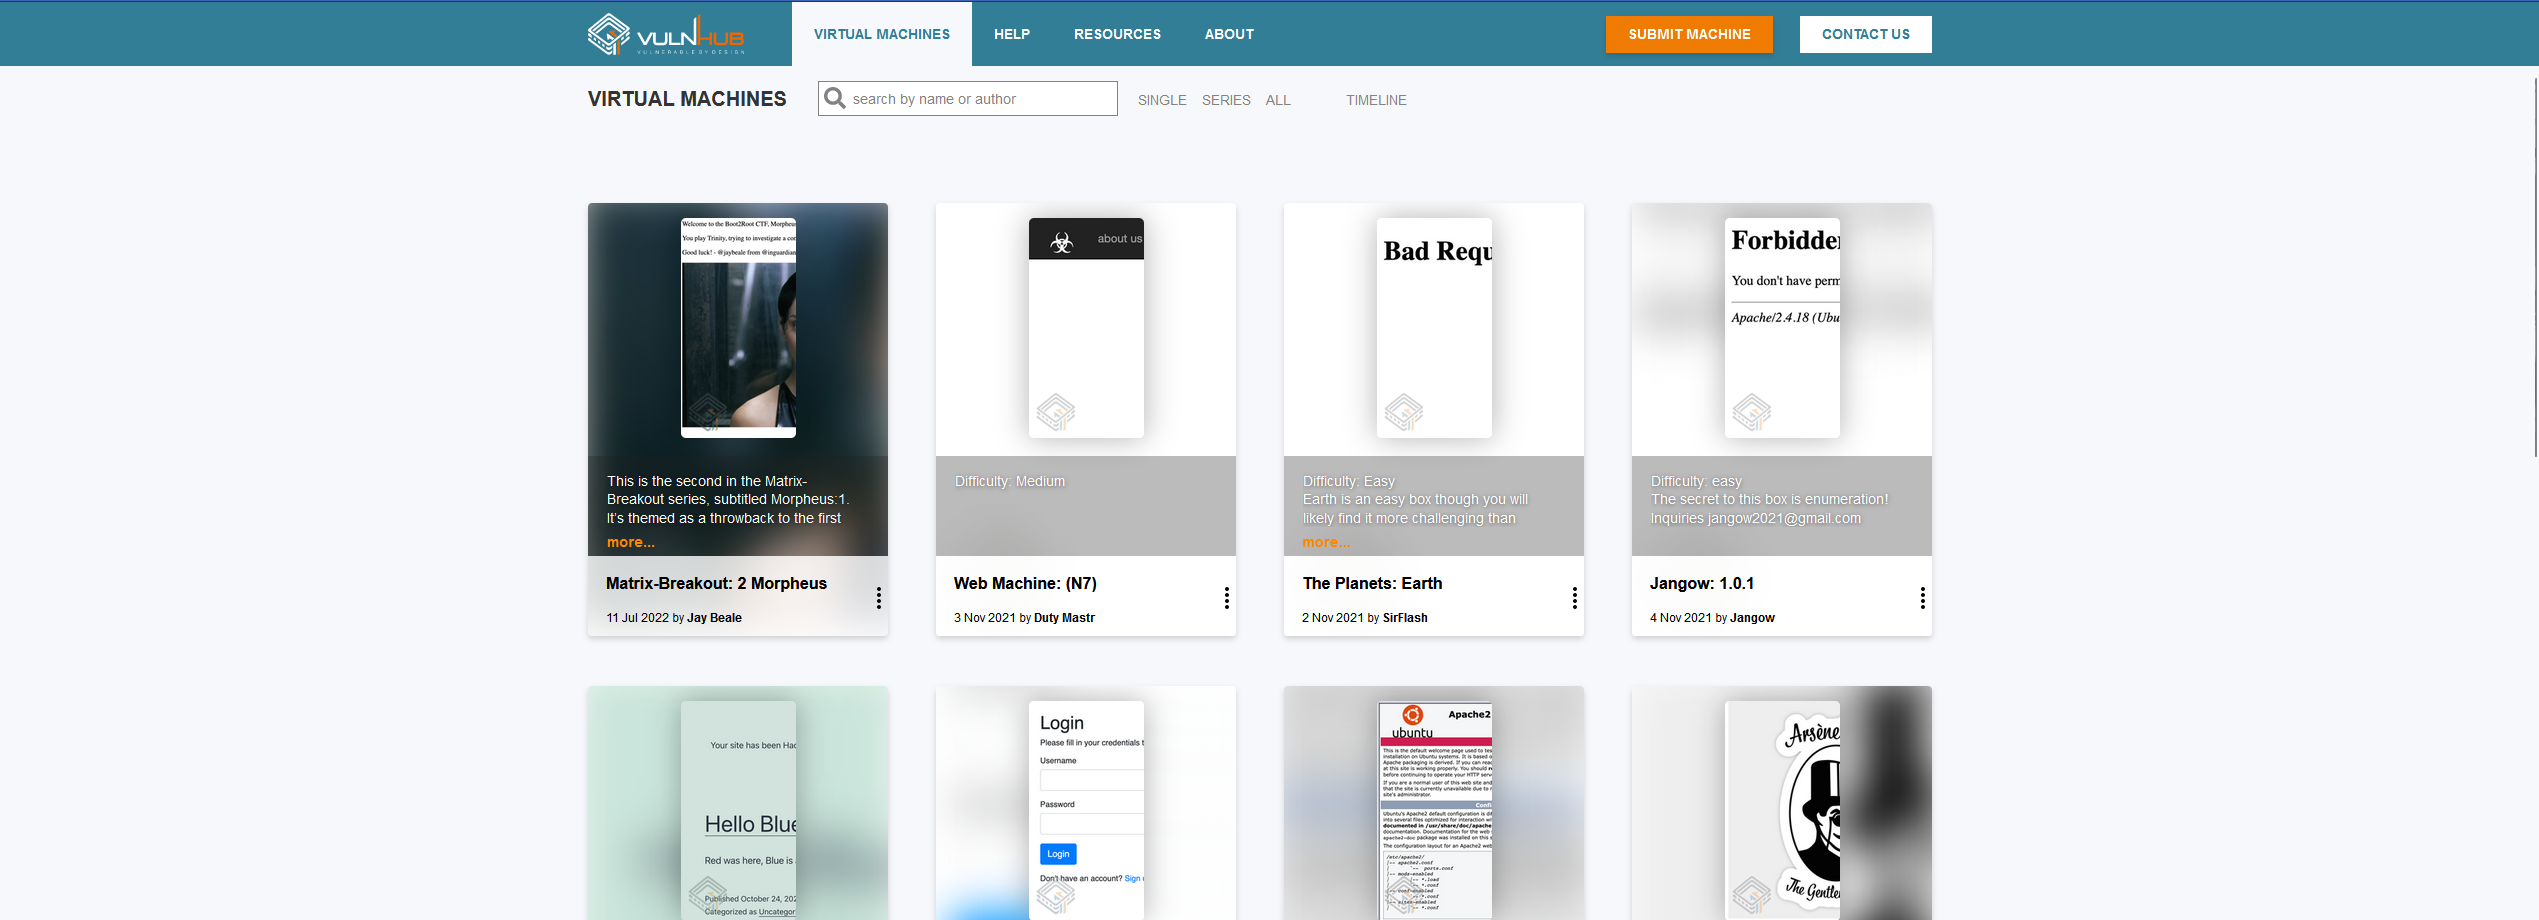Click the Submit Machine button
2539x920 pixels.
click(x=1689, y=34)
